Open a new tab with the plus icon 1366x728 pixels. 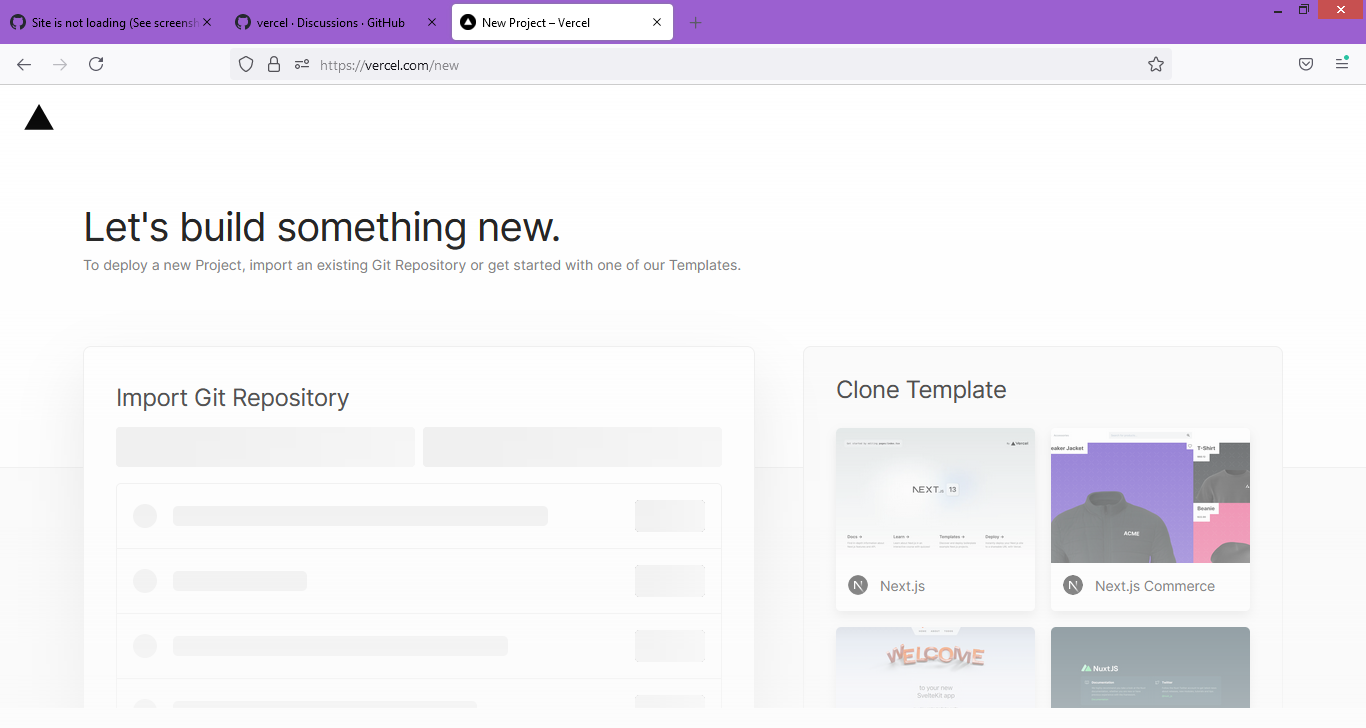pos(696,22)
